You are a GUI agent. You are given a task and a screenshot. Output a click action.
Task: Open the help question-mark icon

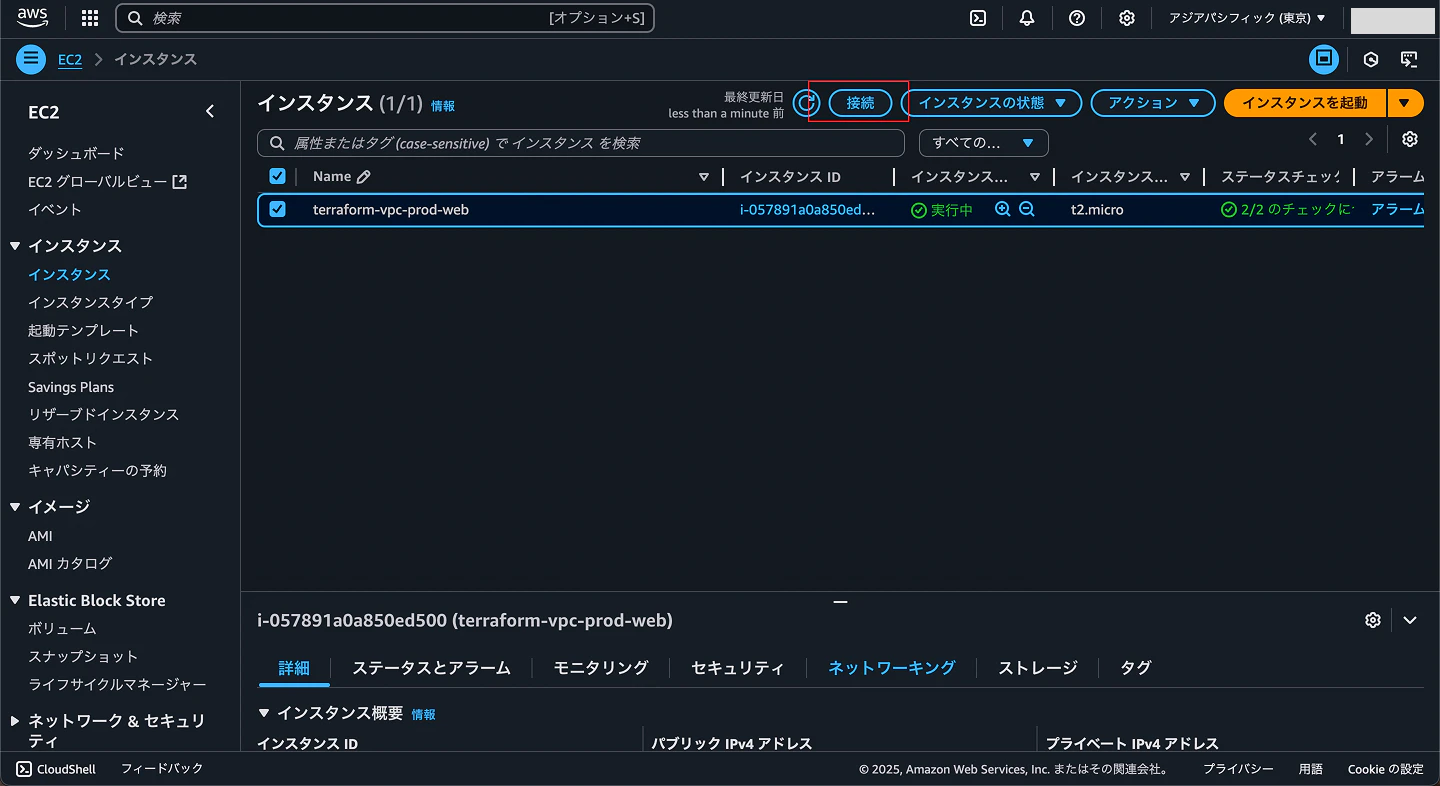[x=1077, y=17]
